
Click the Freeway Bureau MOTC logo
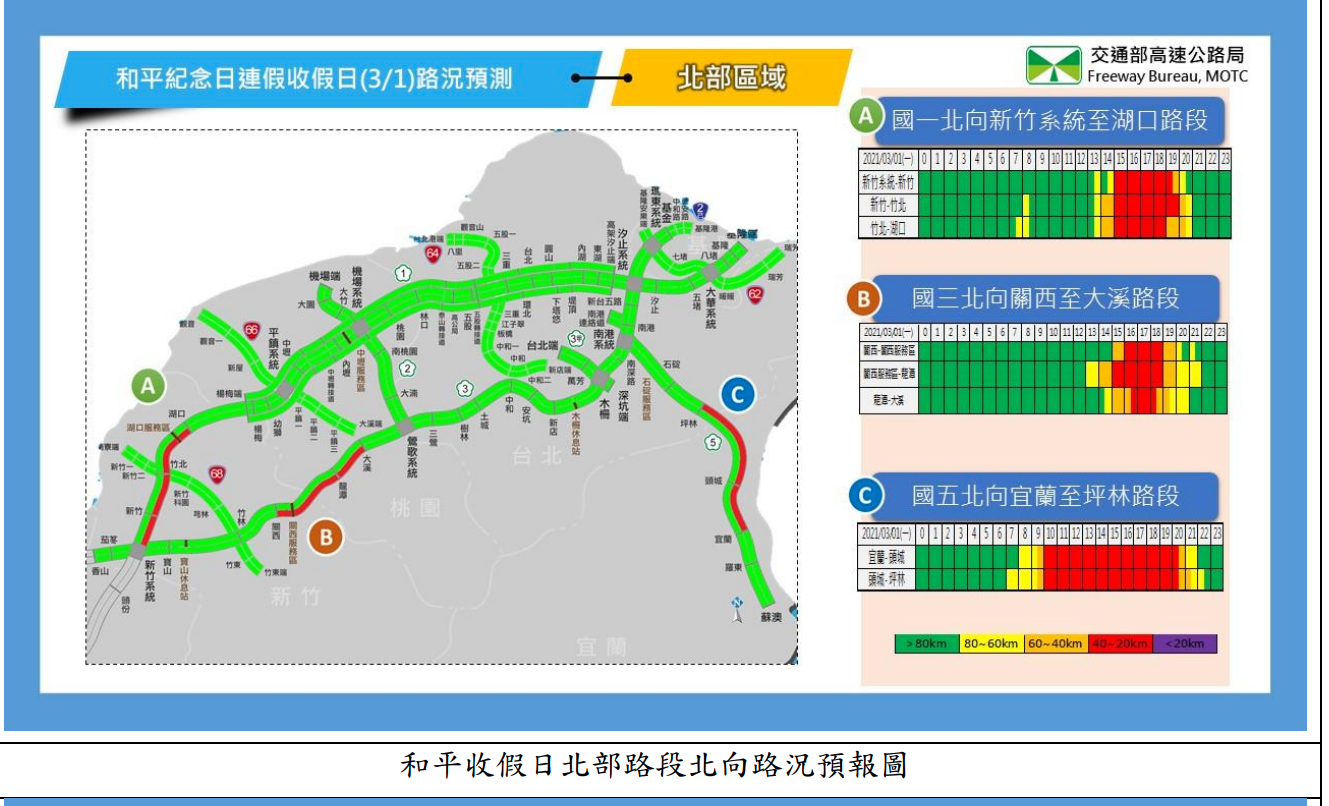tap(1054, 65)
